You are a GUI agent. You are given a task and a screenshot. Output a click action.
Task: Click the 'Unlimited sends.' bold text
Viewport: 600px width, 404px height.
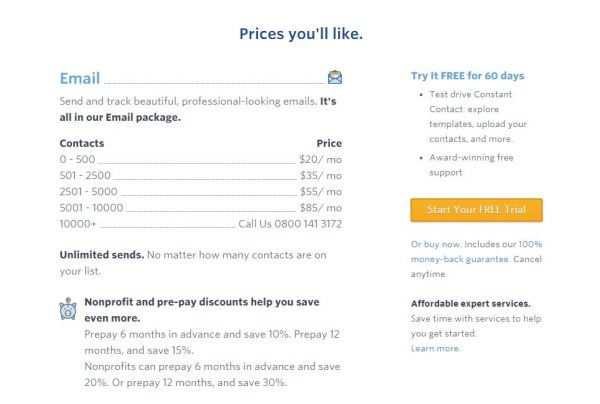pyautogui.click(x=102, y=255)
